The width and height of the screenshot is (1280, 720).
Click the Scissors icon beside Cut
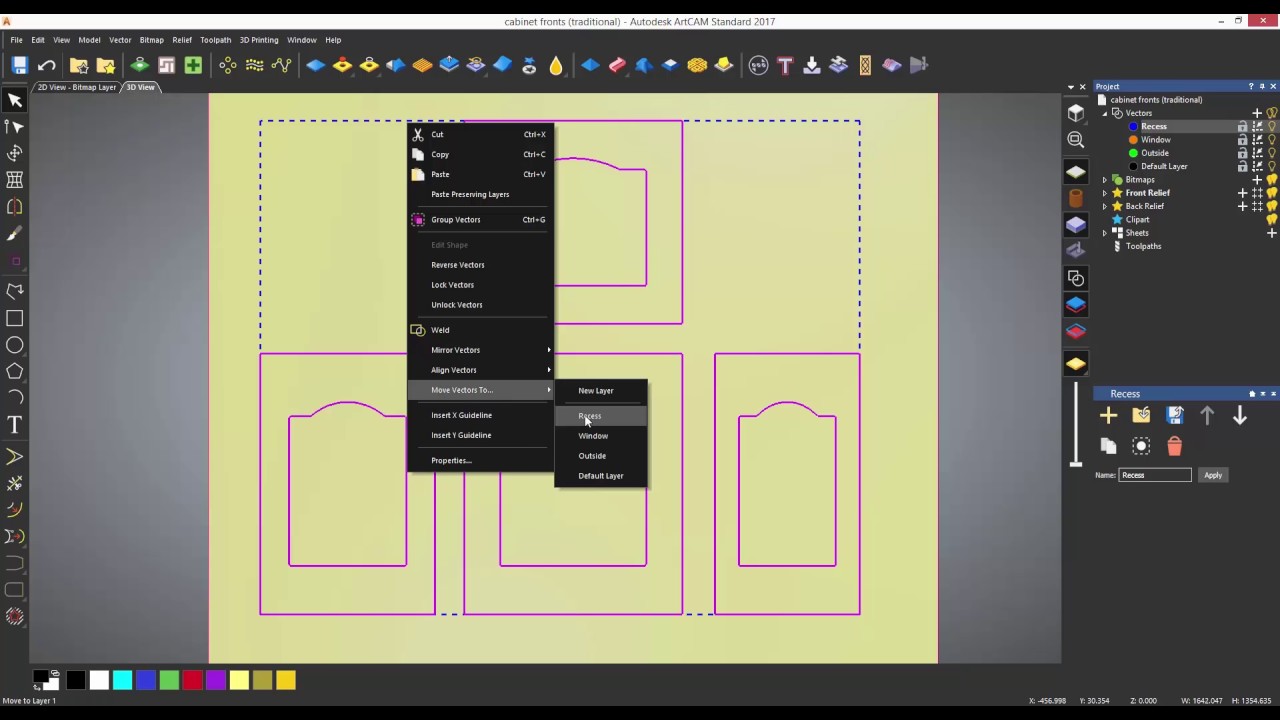[418, 134]
